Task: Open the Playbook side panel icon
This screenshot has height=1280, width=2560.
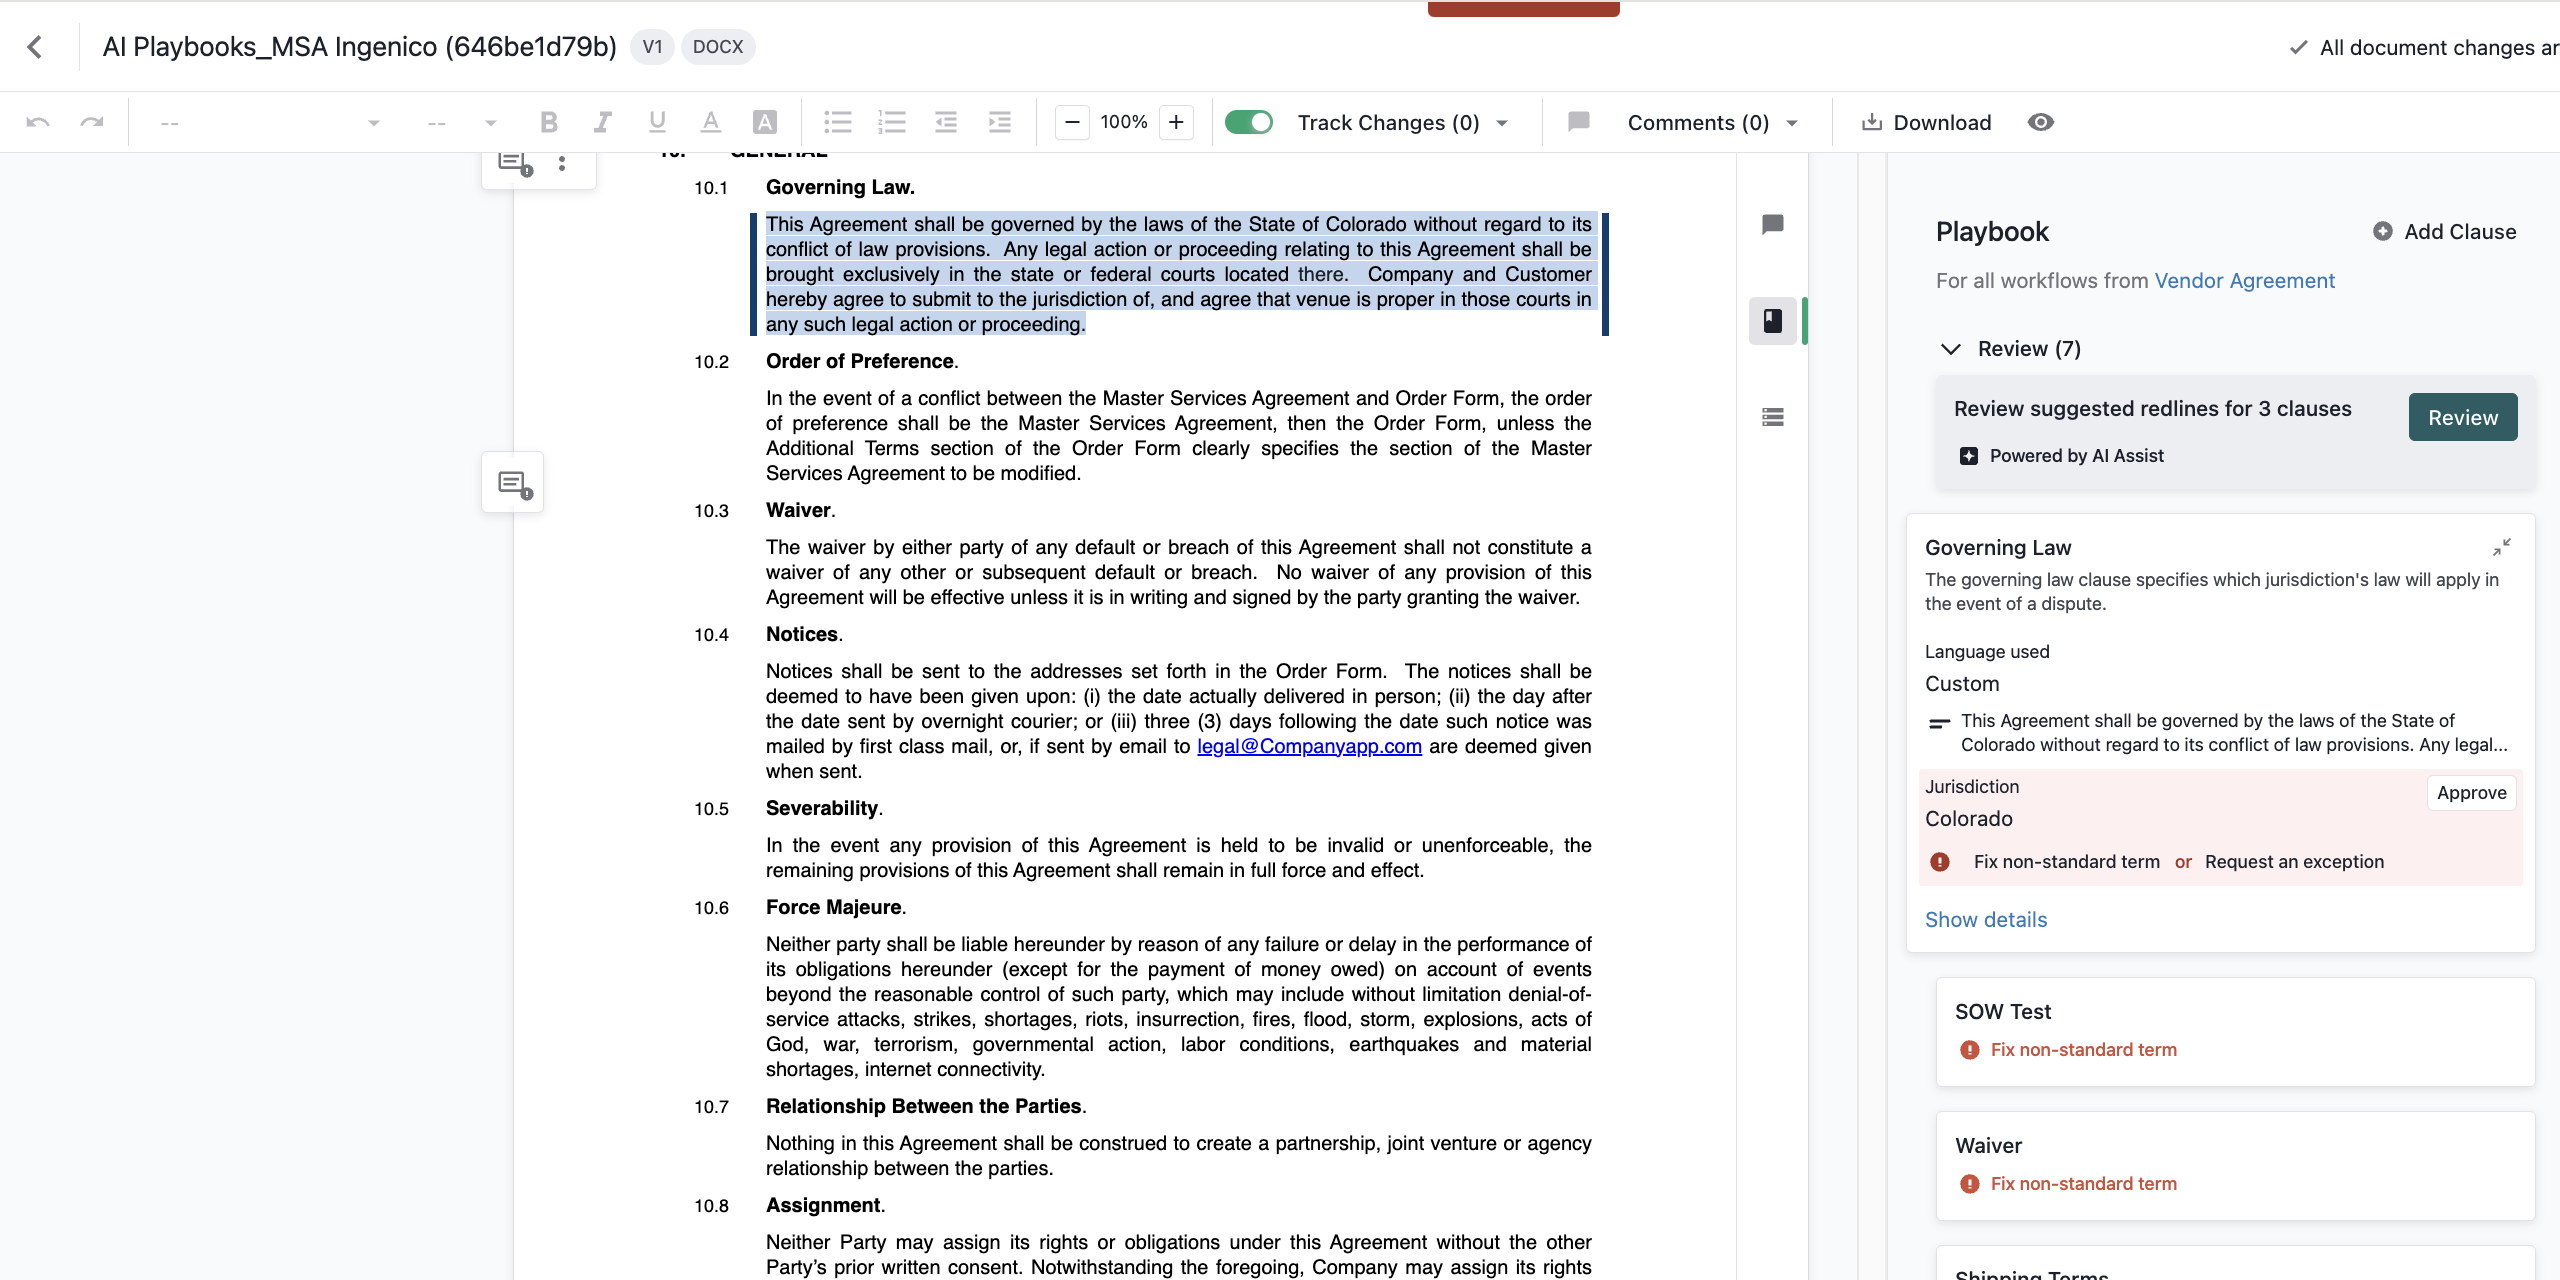Action: (x=1773, y=321)
